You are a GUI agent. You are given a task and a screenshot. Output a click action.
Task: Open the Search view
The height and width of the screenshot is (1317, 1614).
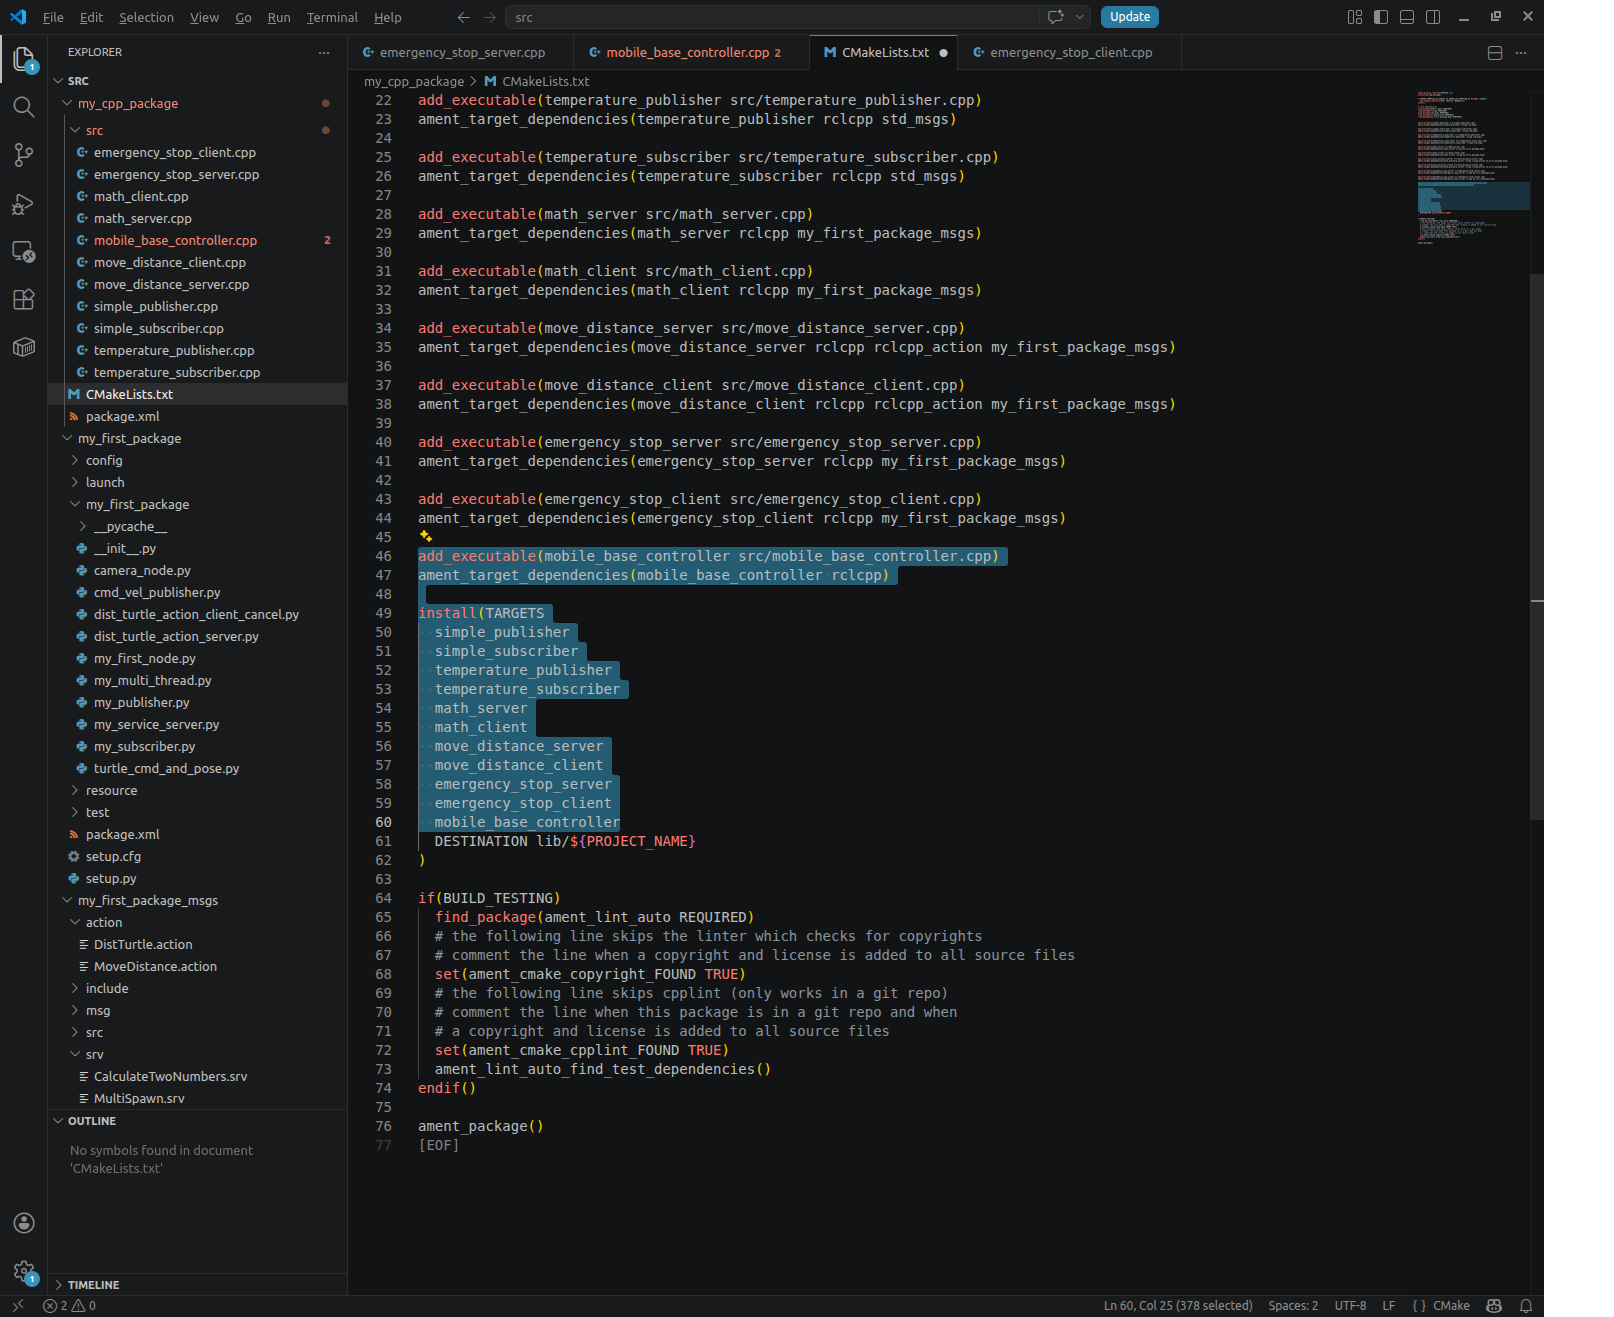pyautogui.click(x=24, y=107)
